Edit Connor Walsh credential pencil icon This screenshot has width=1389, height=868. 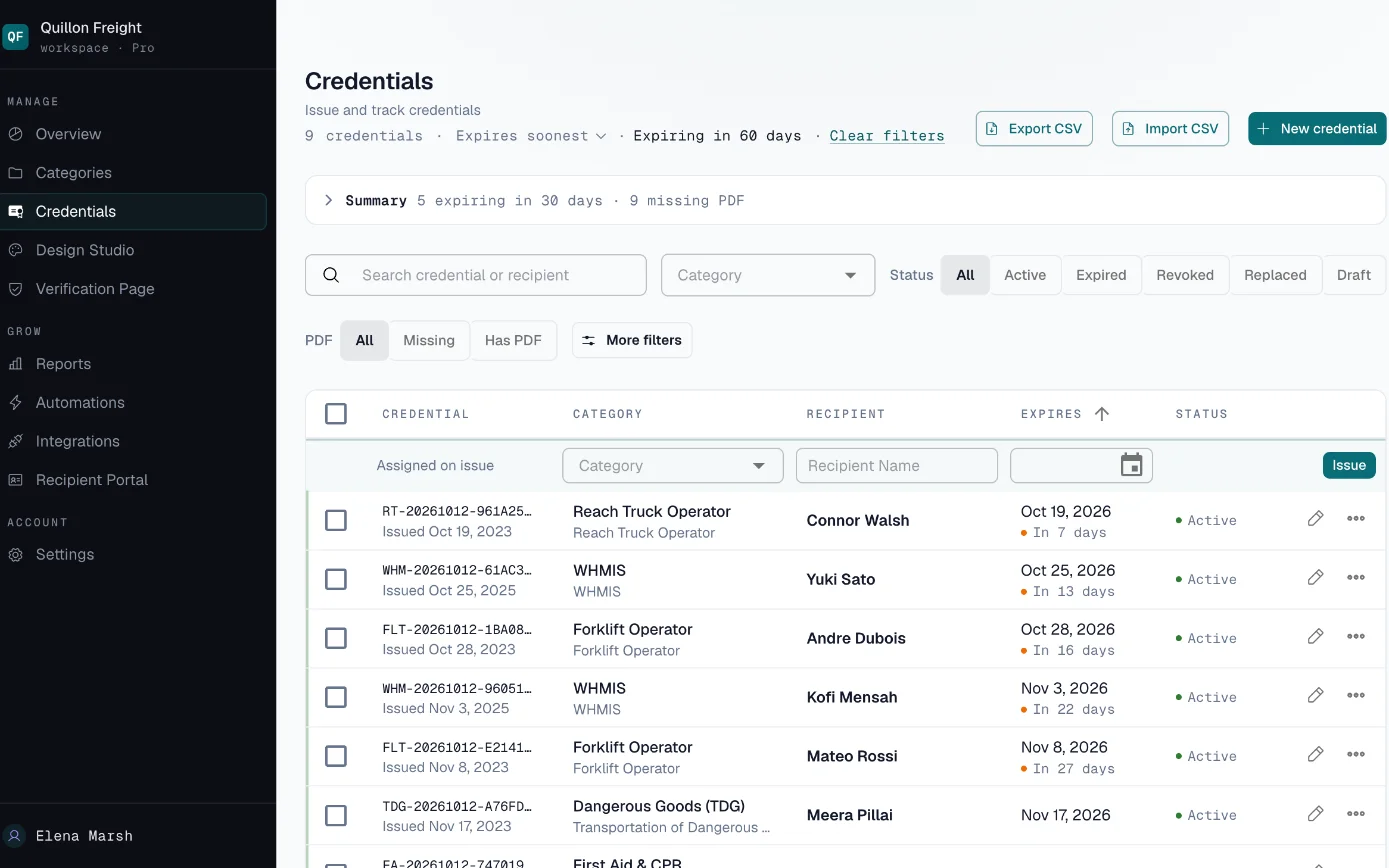click(x=1315, y=518)
